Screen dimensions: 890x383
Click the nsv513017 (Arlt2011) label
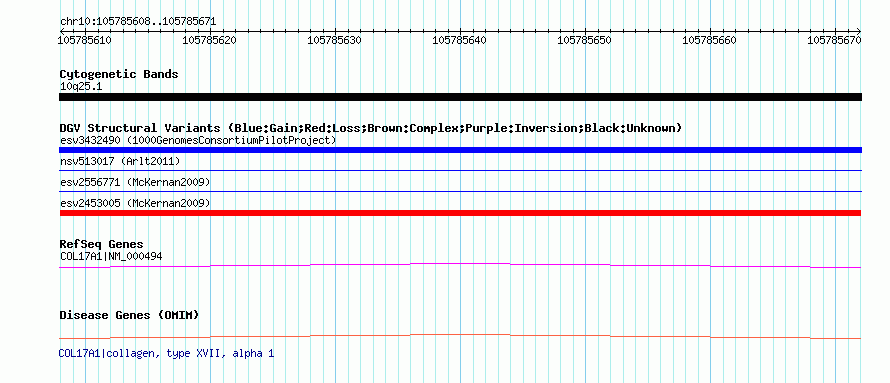[120, 162]
